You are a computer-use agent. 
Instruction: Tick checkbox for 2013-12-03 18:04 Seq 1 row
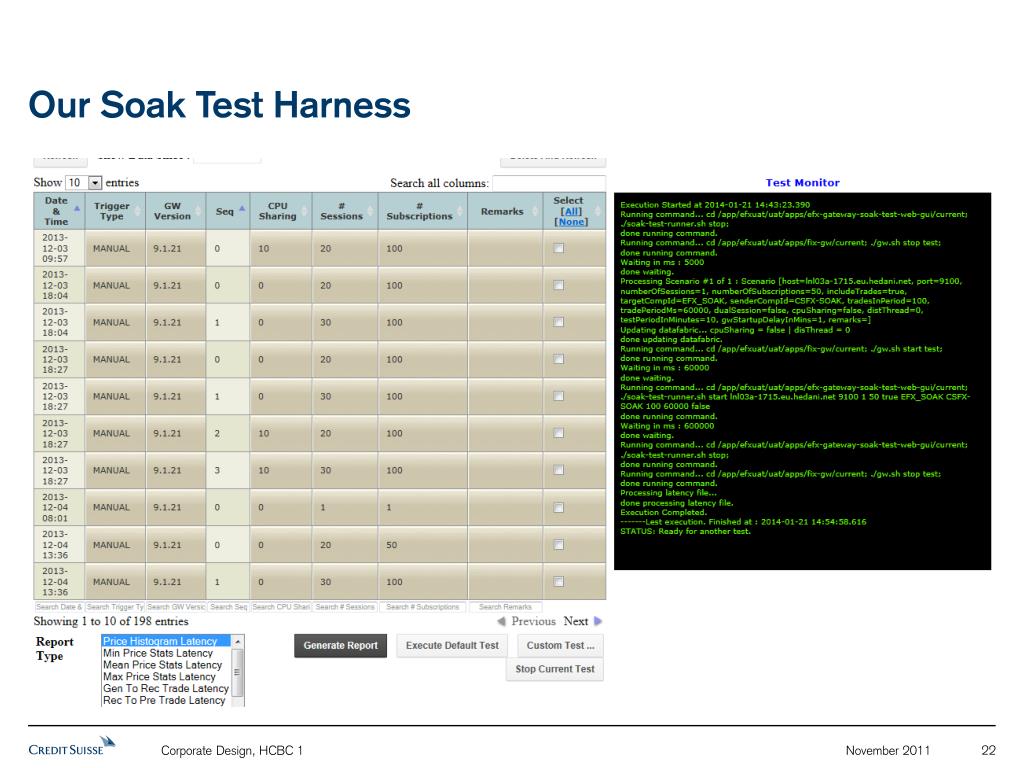click(558, 322)
